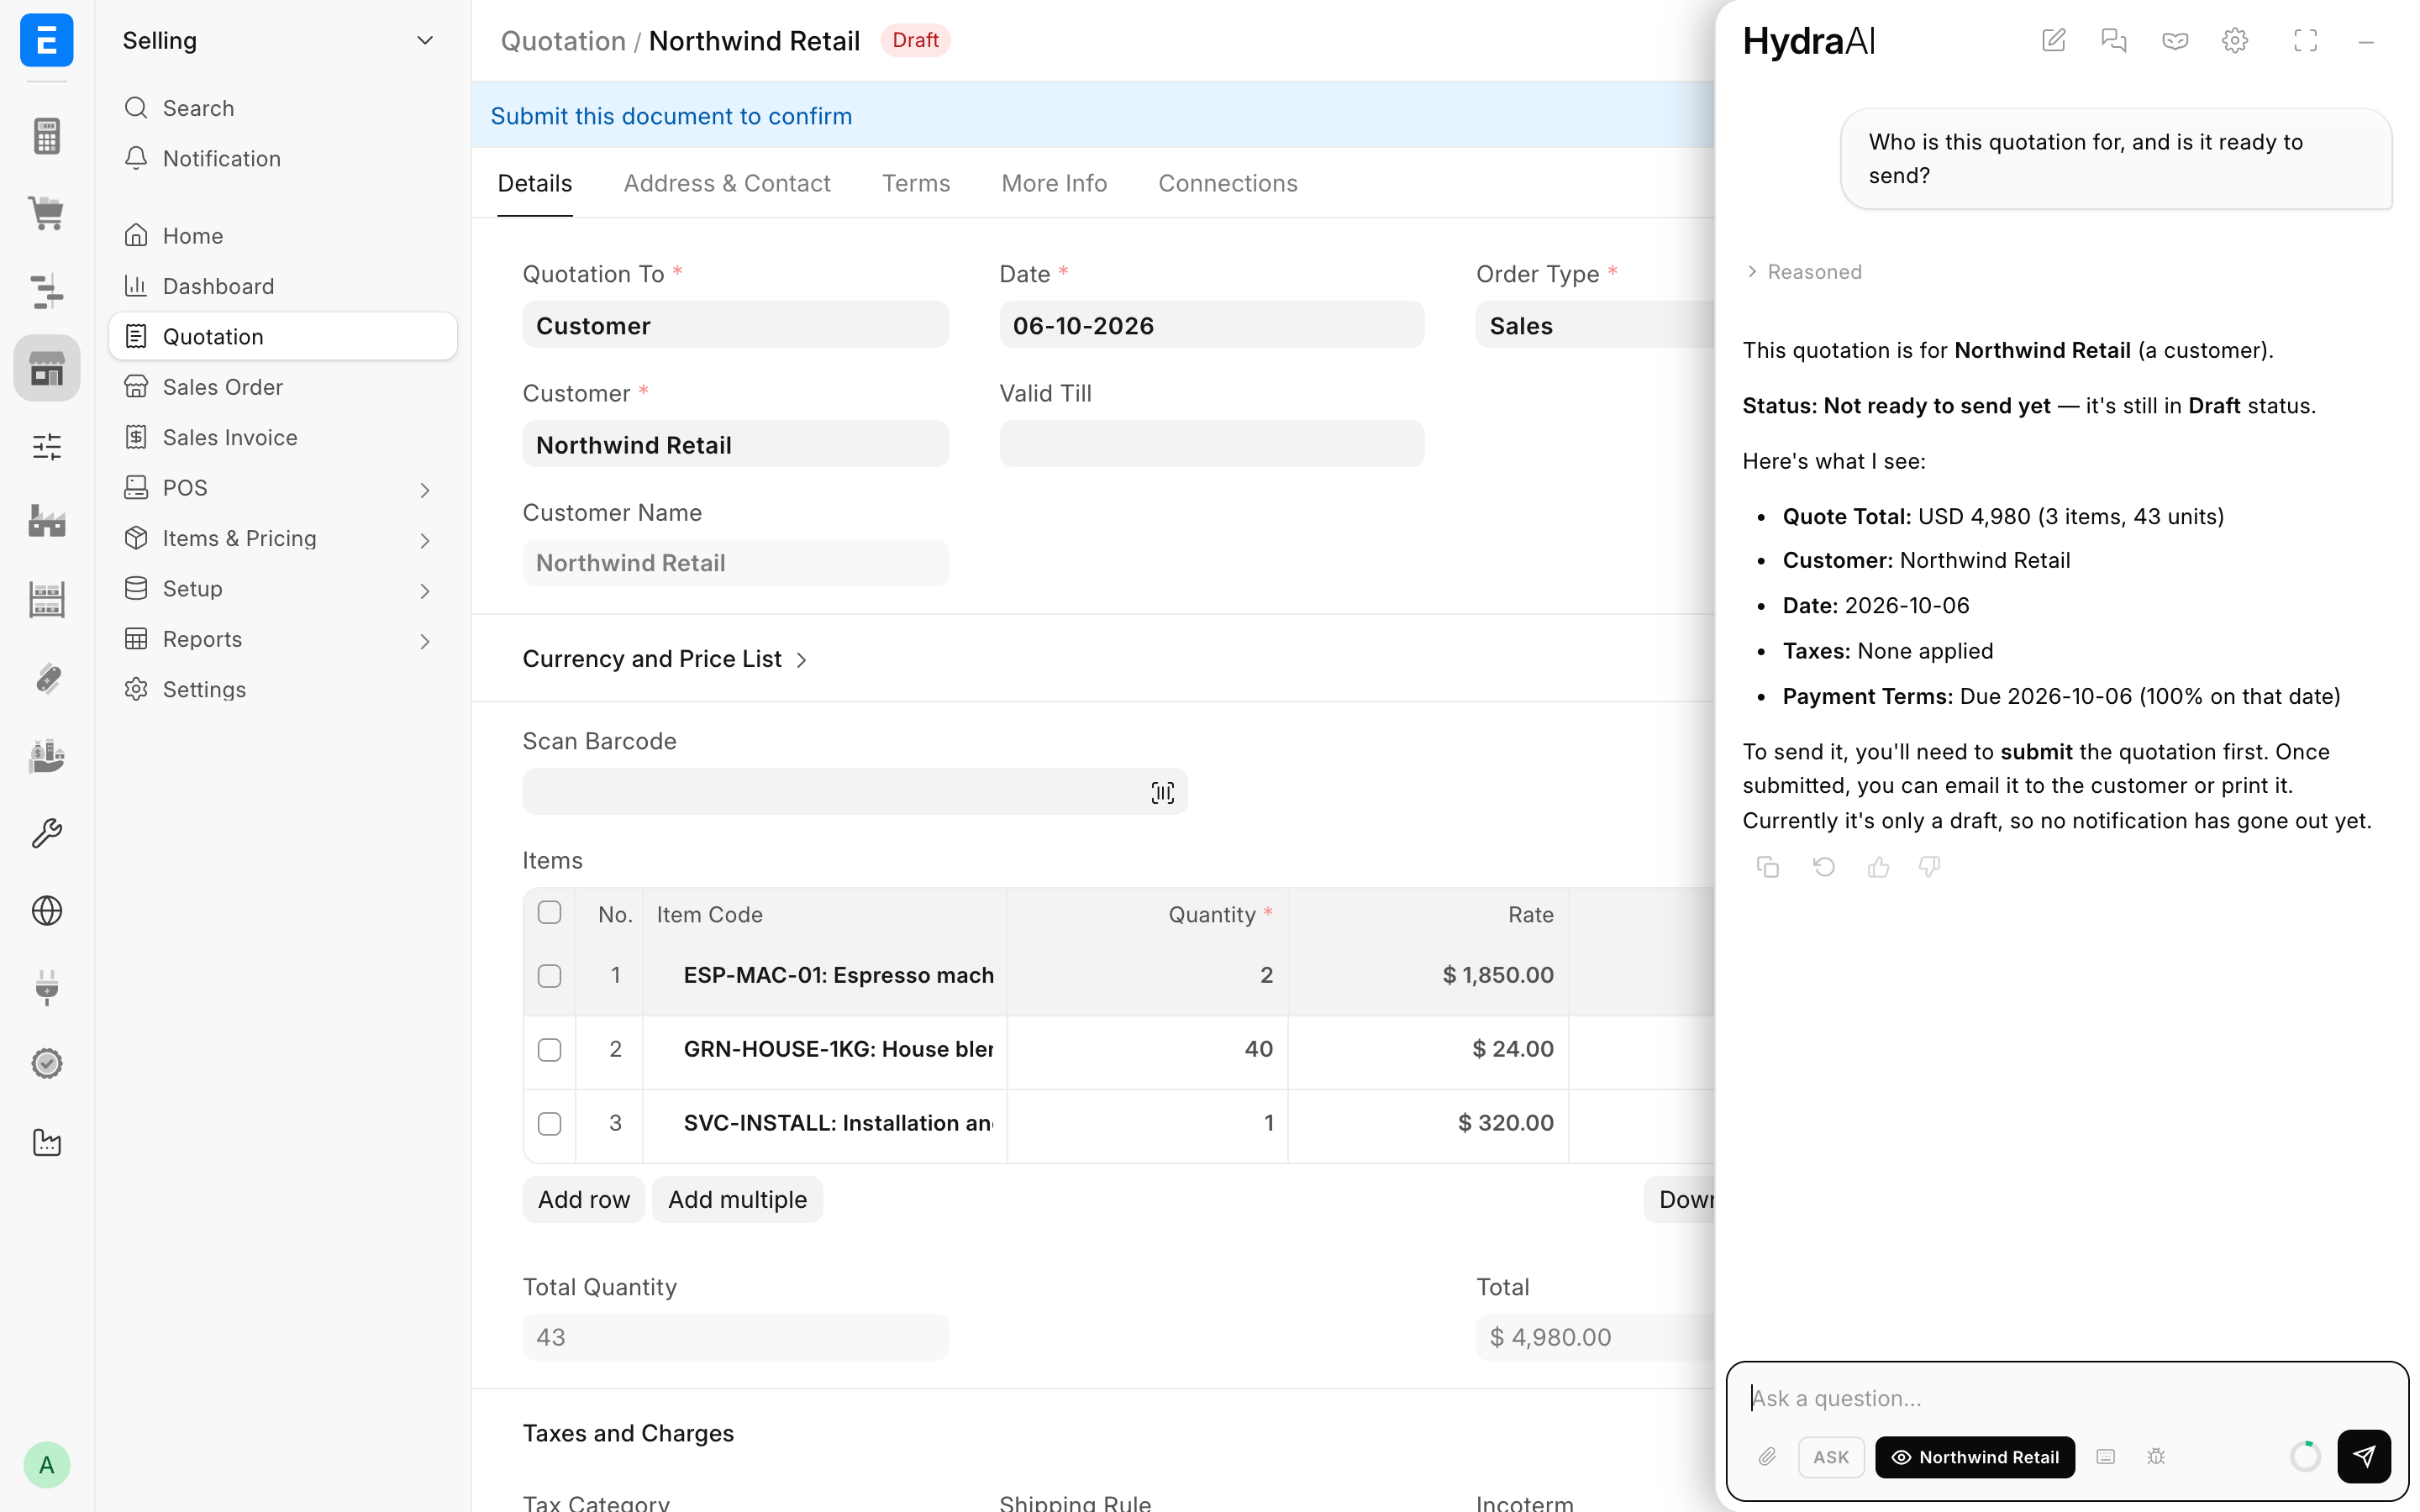Expand the Items & Pricing sidebar group

click(425, 540)
